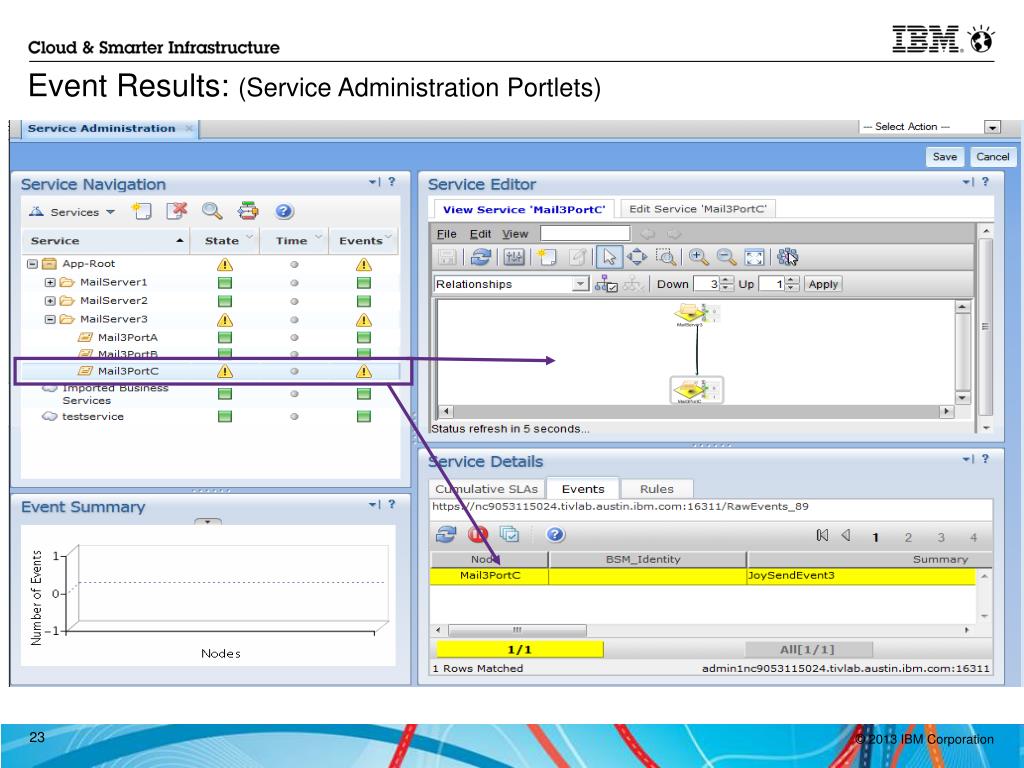Click the Delete Service icon with red X
The image size is (1024, 768).
tap(176, 211)
